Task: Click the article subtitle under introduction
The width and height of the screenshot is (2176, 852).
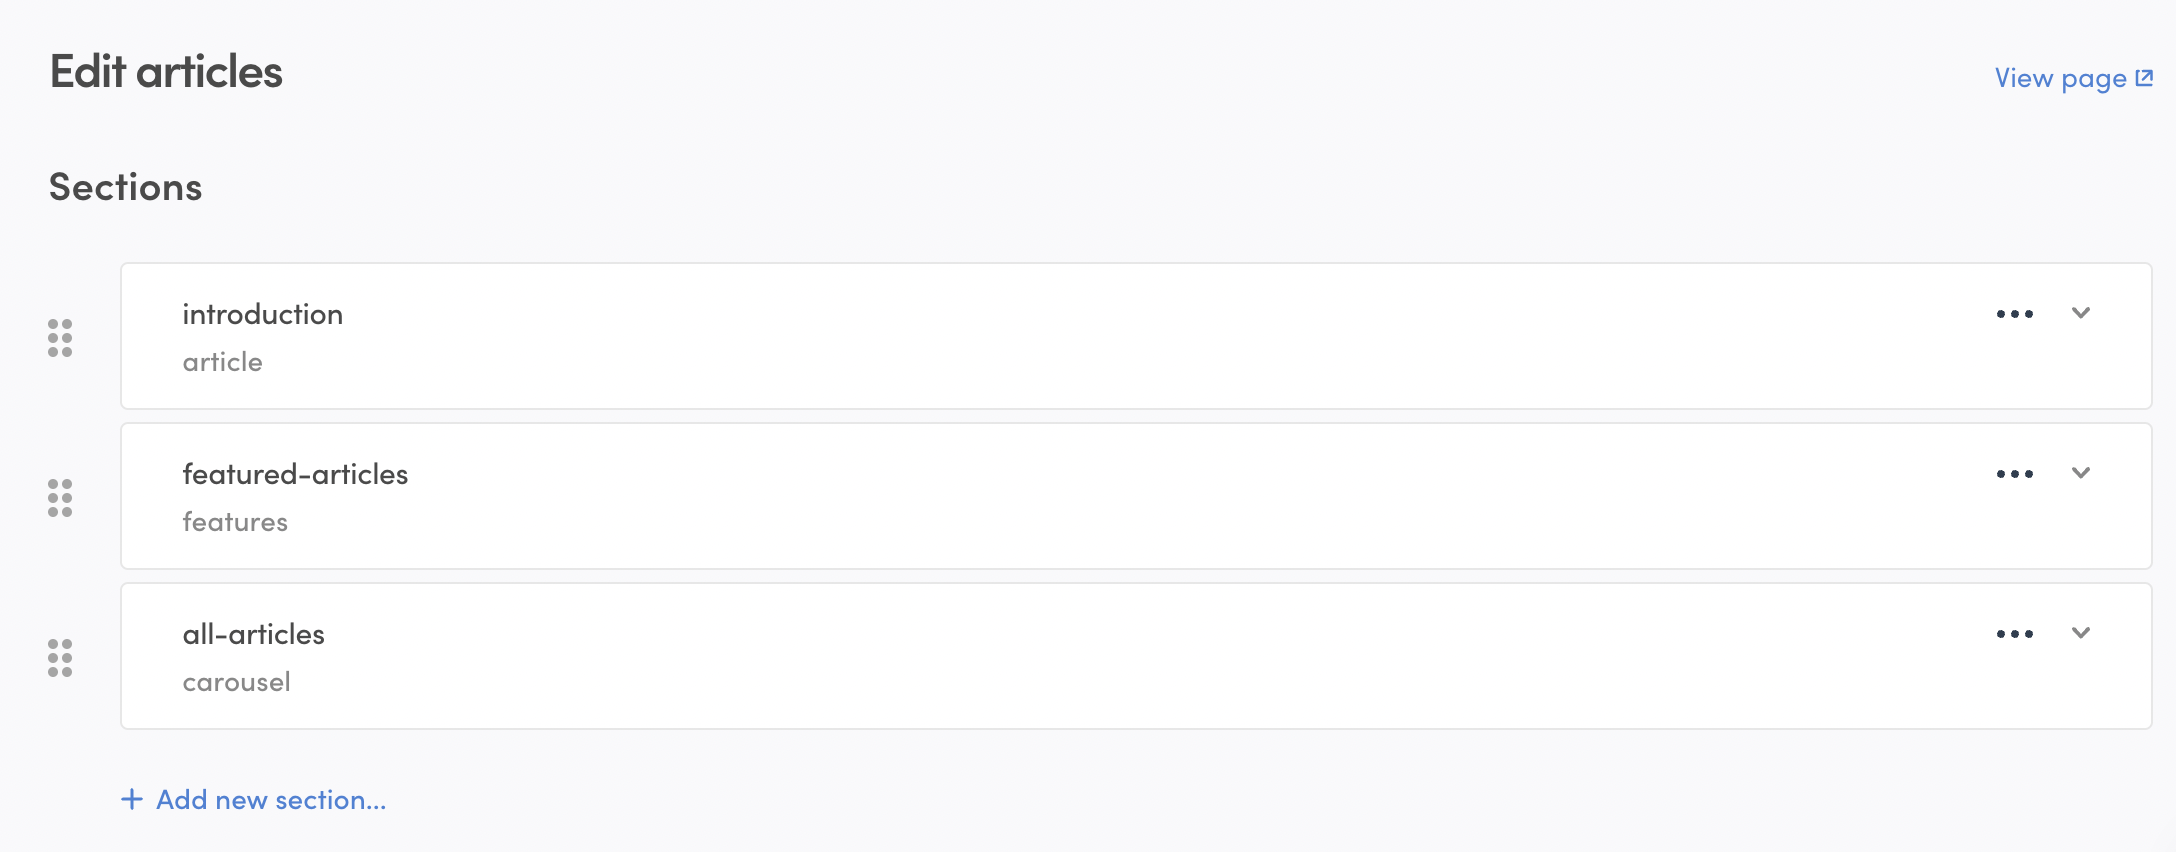Action: pos(222,361)
